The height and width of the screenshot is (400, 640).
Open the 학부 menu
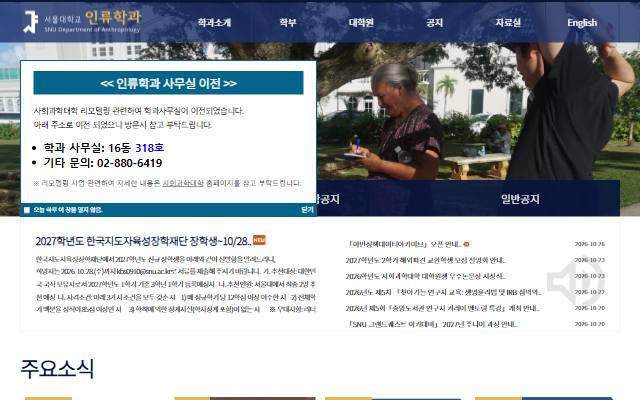click(288, 23)
